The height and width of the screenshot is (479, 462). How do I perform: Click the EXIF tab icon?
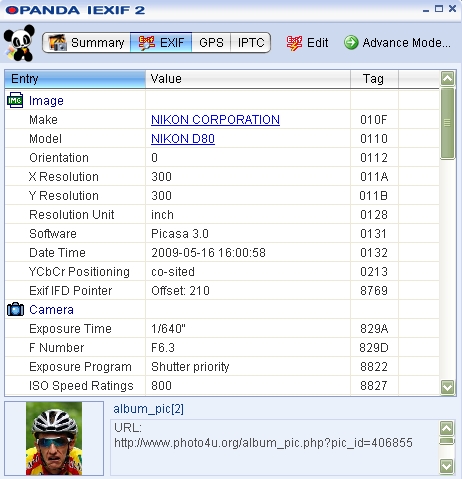(147, 43)
